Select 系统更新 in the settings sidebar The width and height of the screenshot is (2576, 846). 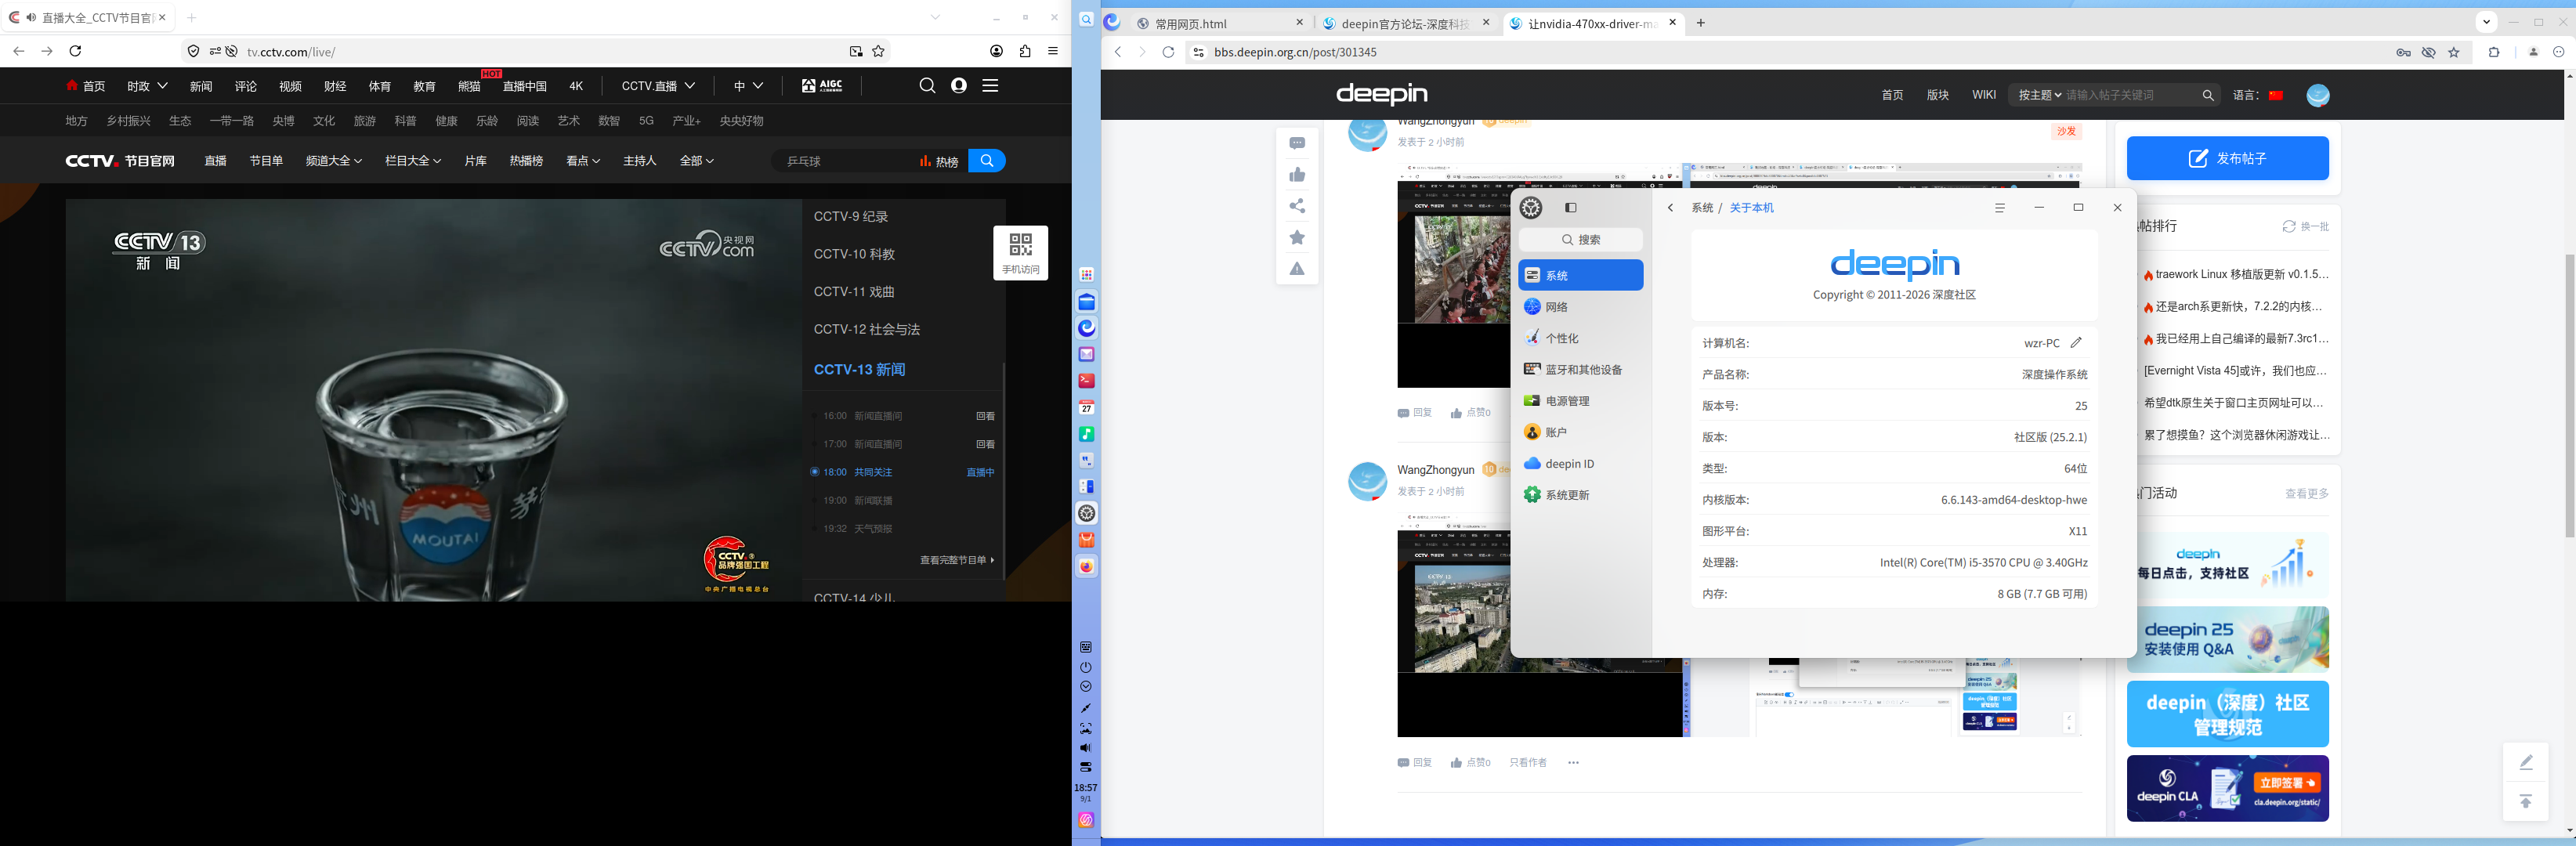(x=1581, y=495)
